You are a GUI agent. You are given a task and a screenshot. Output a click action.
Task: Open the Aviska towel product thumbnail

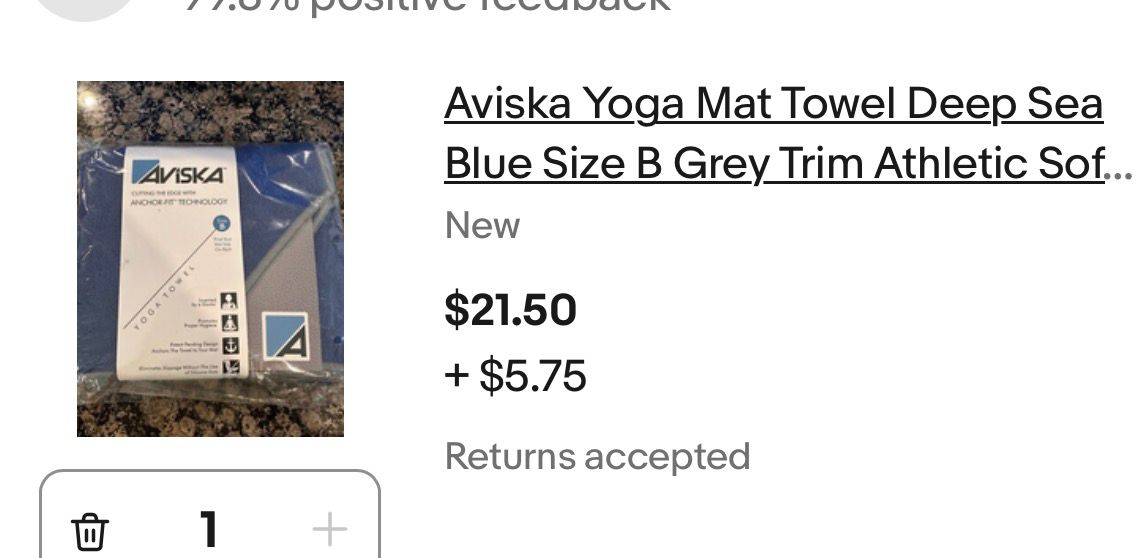point(210,259)
